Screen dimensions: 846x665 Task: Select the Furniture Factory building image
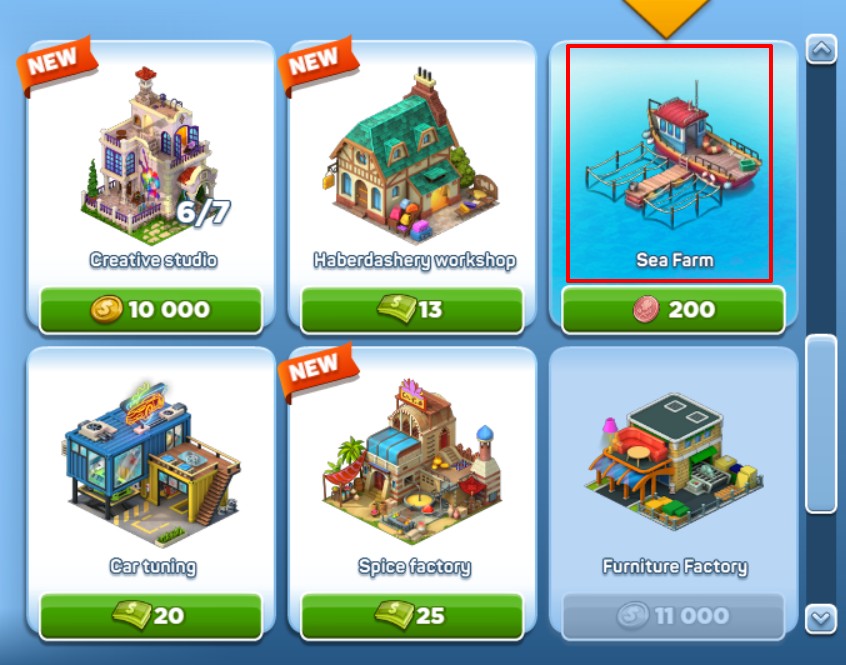(x=674, y=463)
